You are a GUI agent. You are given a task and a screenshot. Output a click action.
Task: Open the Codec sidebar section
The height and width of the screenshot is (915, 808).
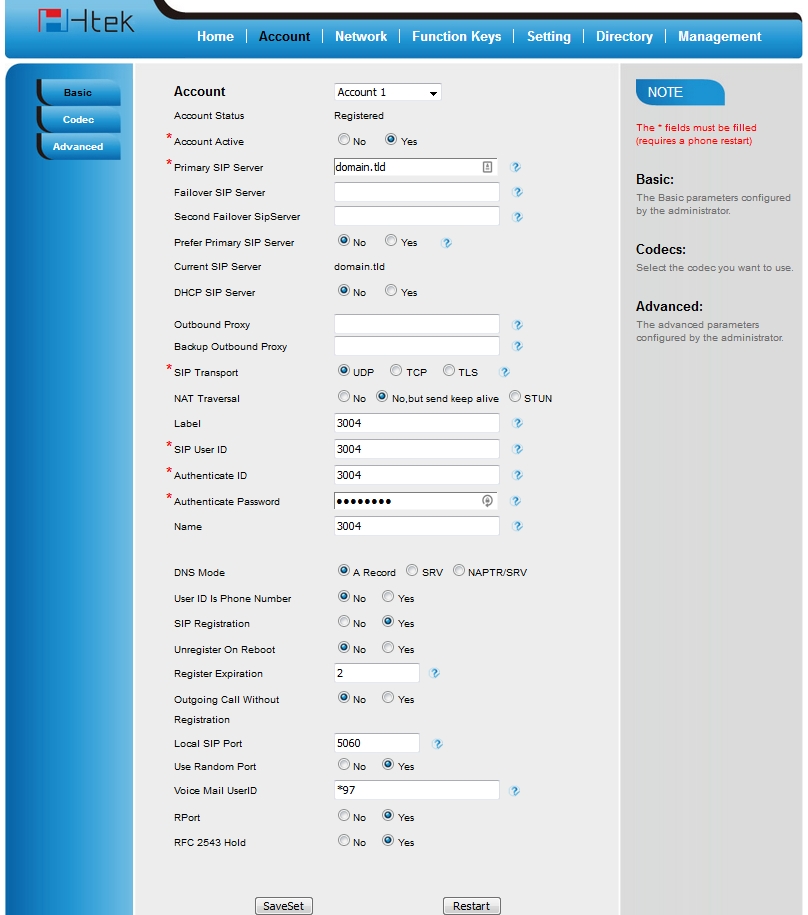(x=79, y=120)
